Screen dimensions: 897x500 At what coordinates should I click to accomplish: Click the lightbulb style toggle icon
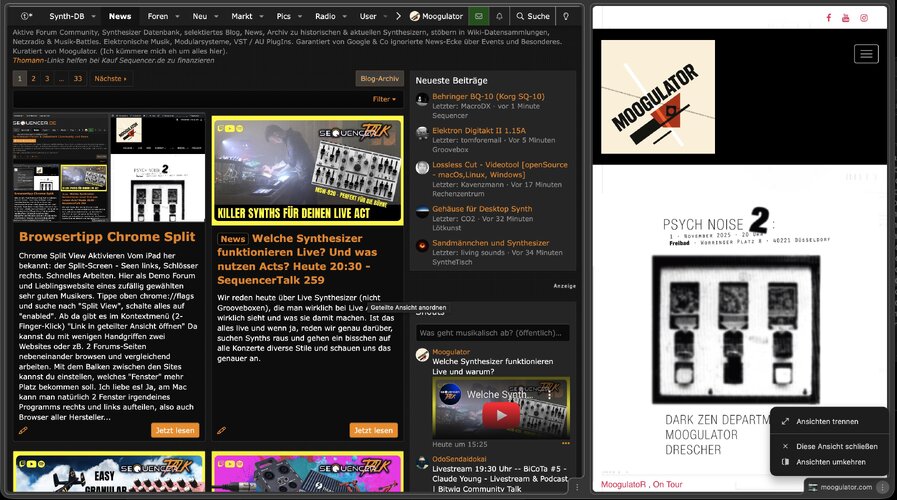[566, 17]
